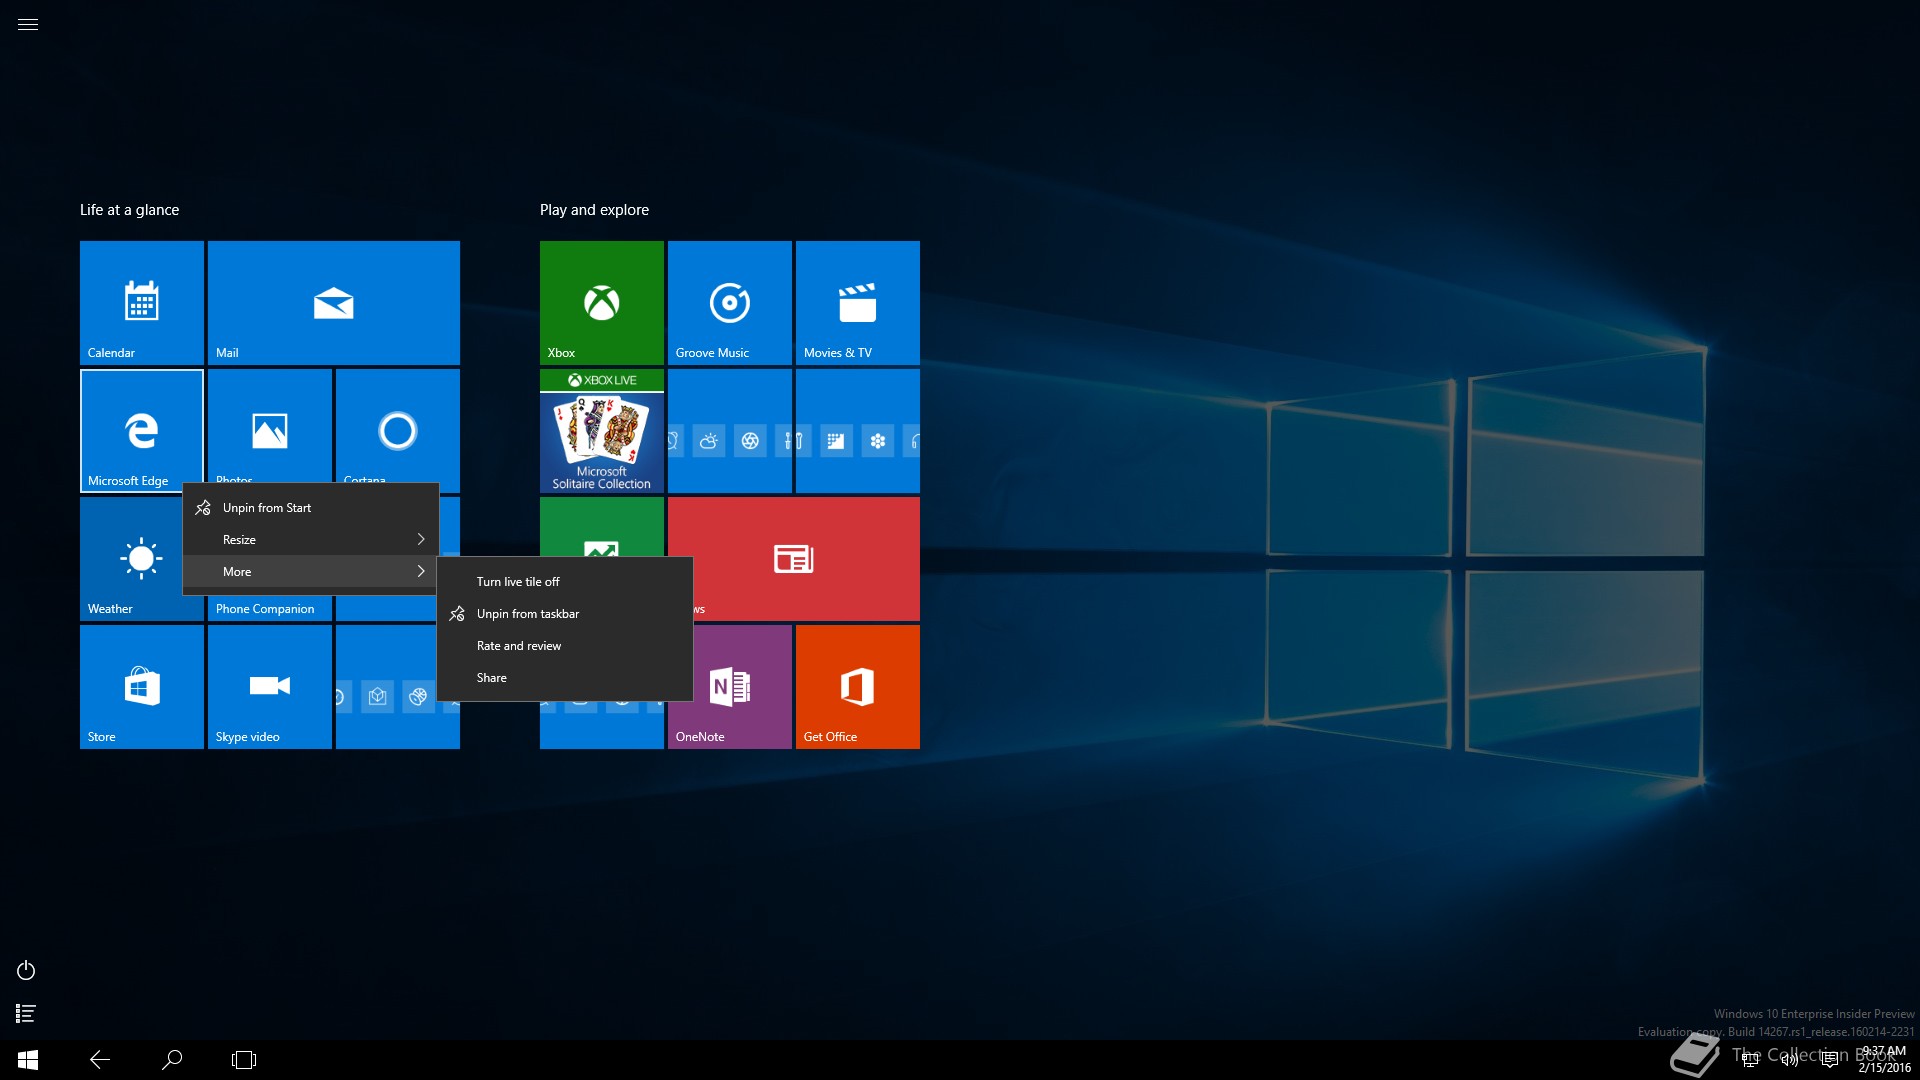Open the Store tile
This screenshot has width=1920, height=1080.
(x=142, y=687)
